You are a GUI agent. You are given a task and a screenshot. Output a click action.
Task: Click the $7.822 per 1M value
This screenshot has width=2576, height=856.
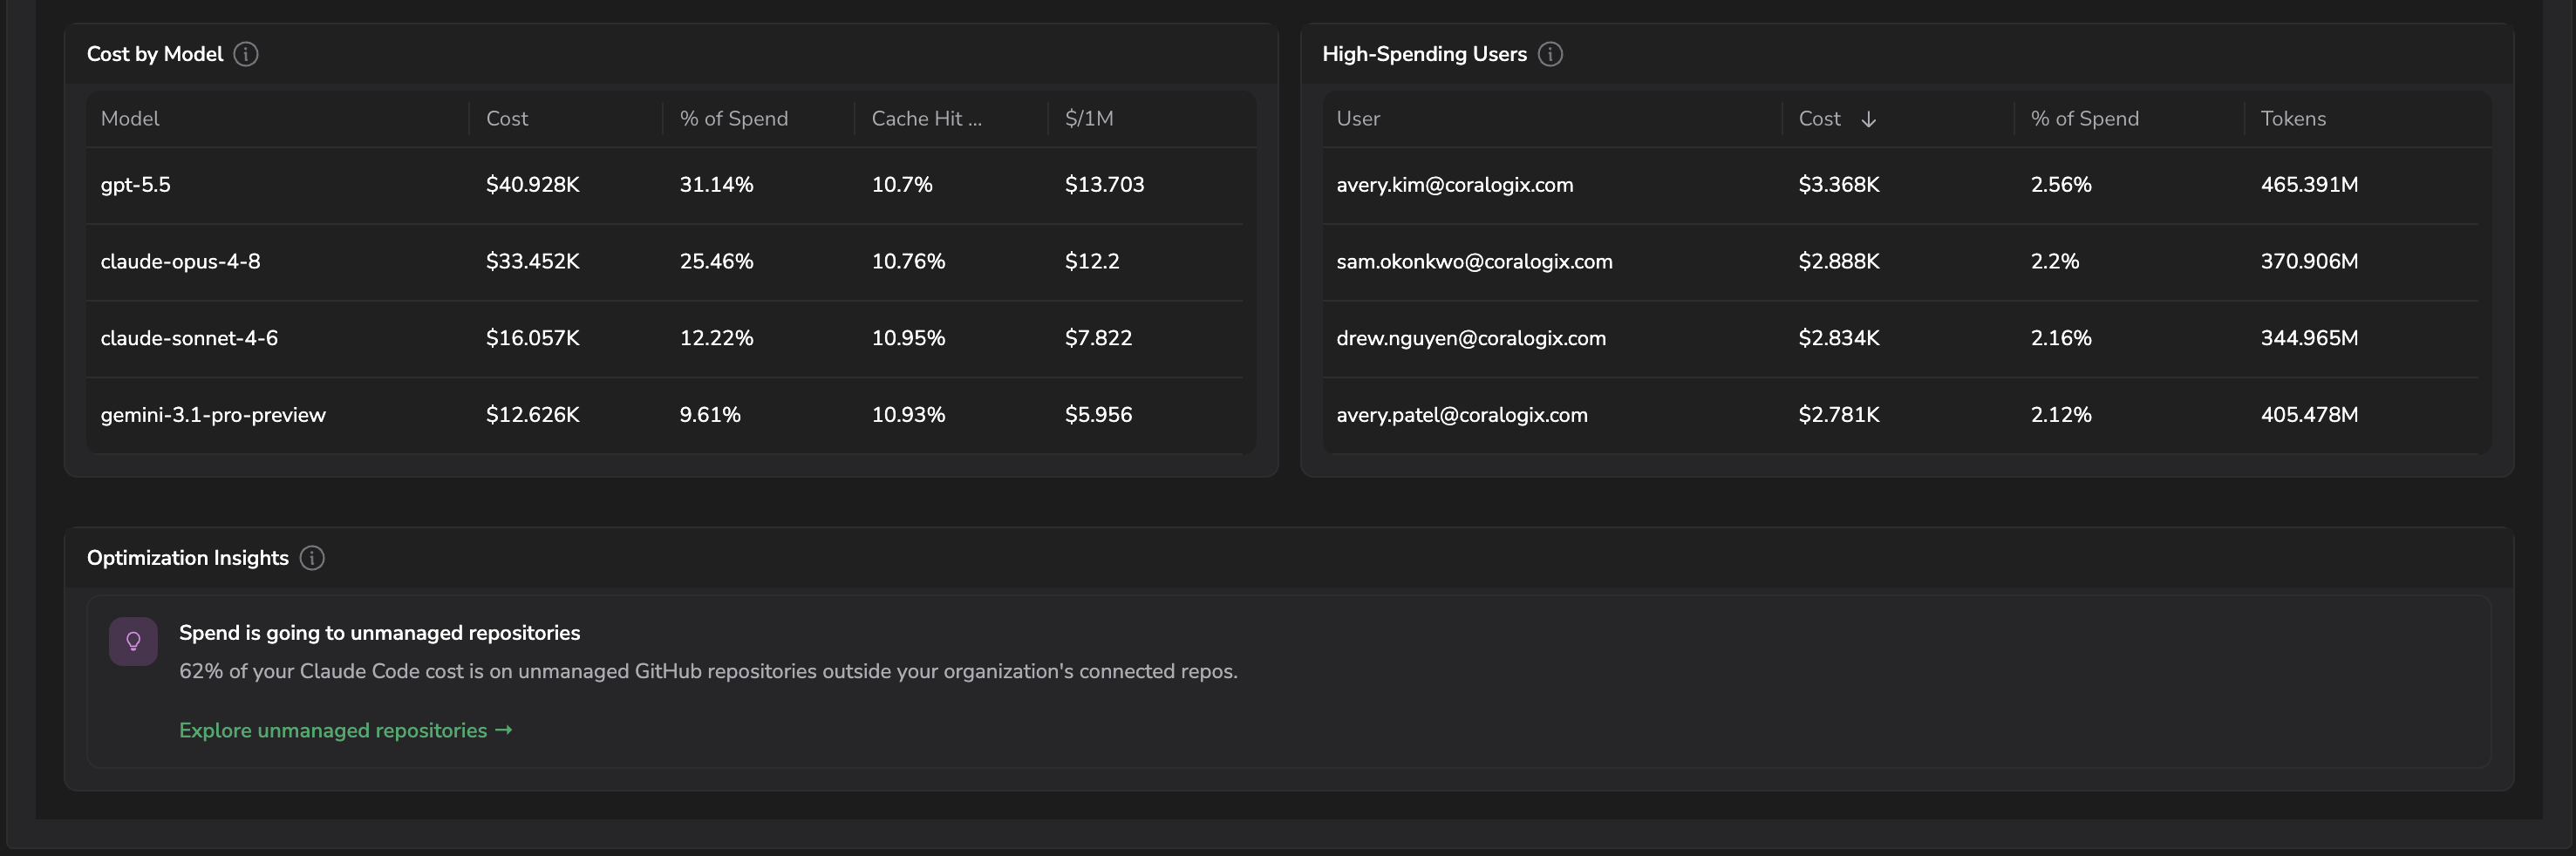1098,338
